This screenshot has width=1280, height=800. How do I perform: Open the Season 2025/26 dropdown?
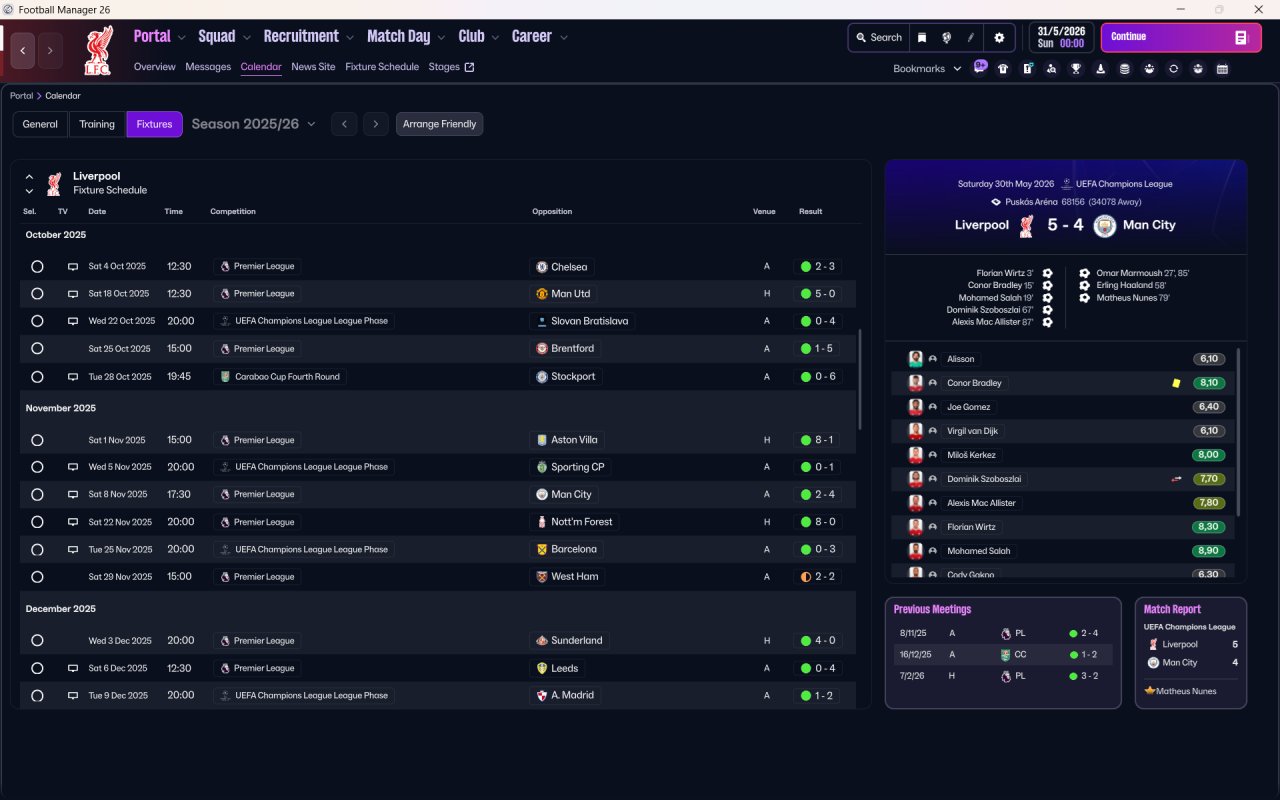(x=253, y=124)
